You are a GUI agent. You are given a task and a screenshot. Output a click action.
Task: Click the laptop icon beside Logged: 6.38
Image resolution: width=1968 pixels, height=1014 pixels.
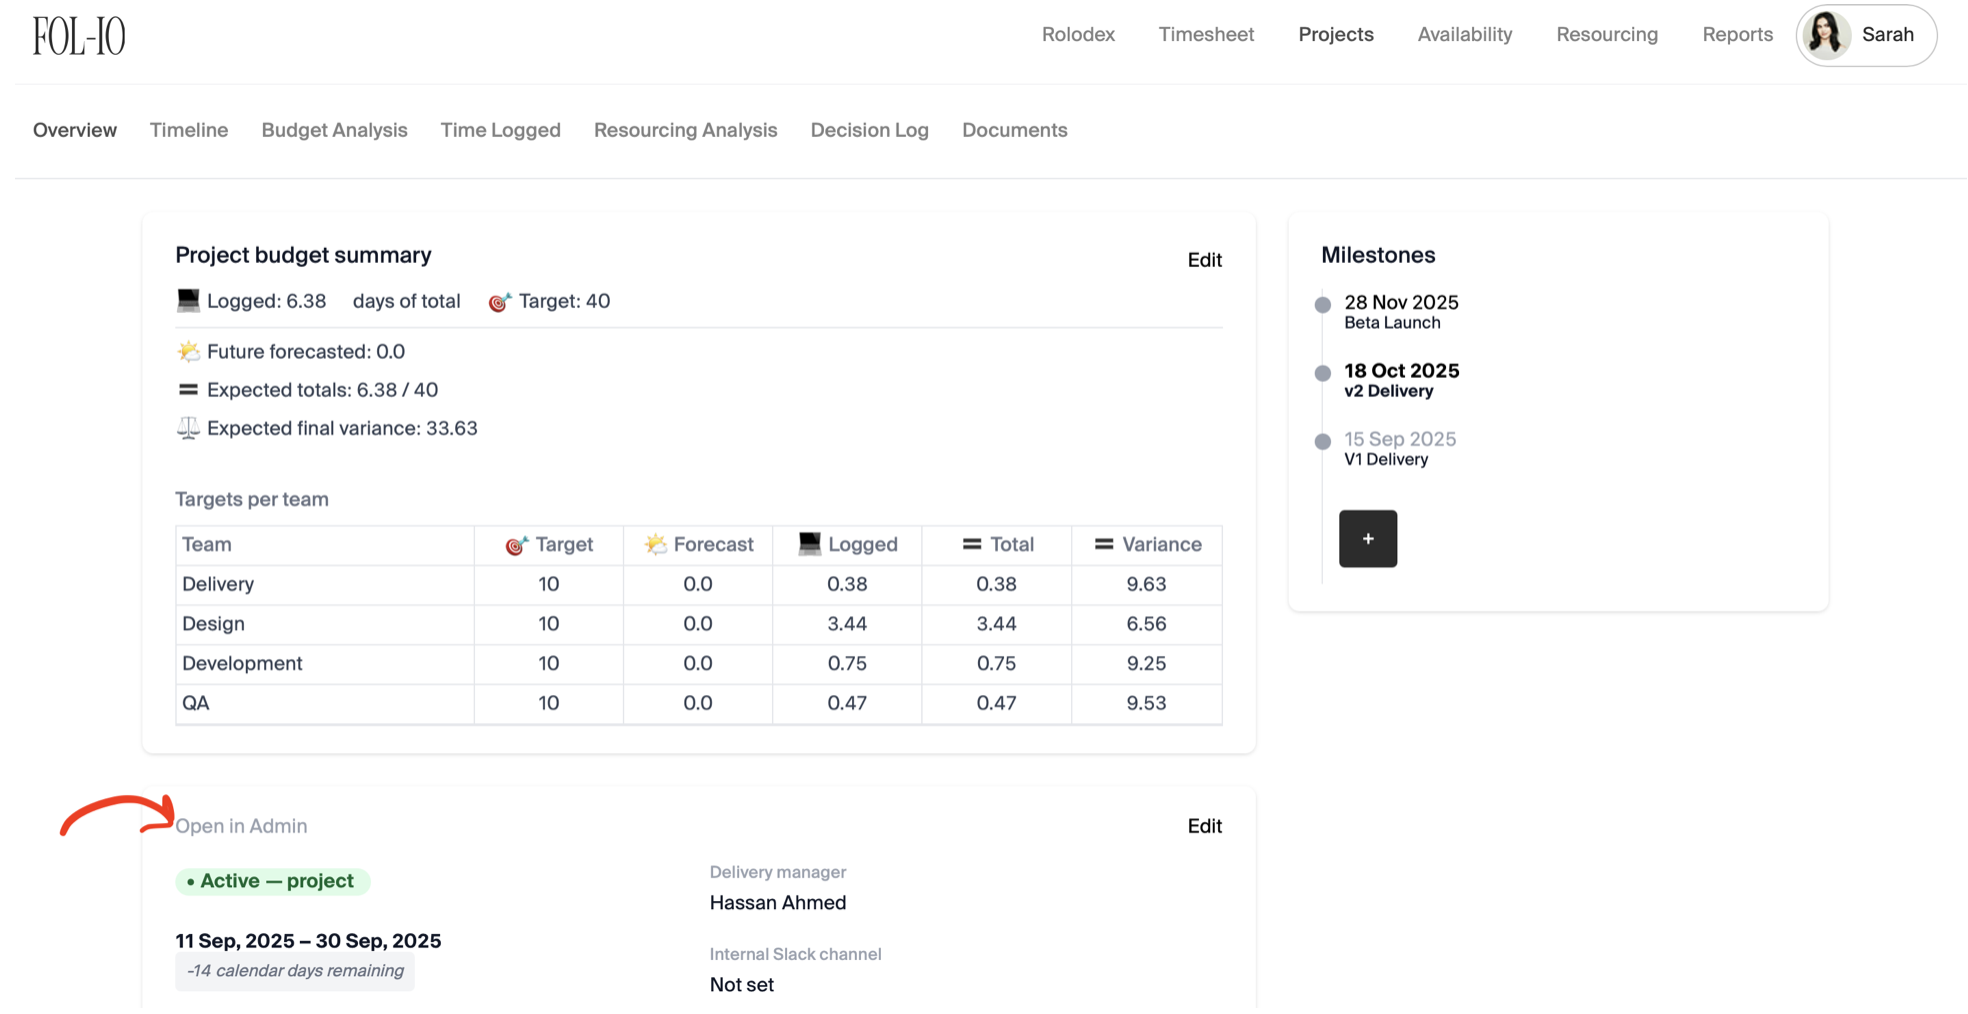click(x=188, y=301)
